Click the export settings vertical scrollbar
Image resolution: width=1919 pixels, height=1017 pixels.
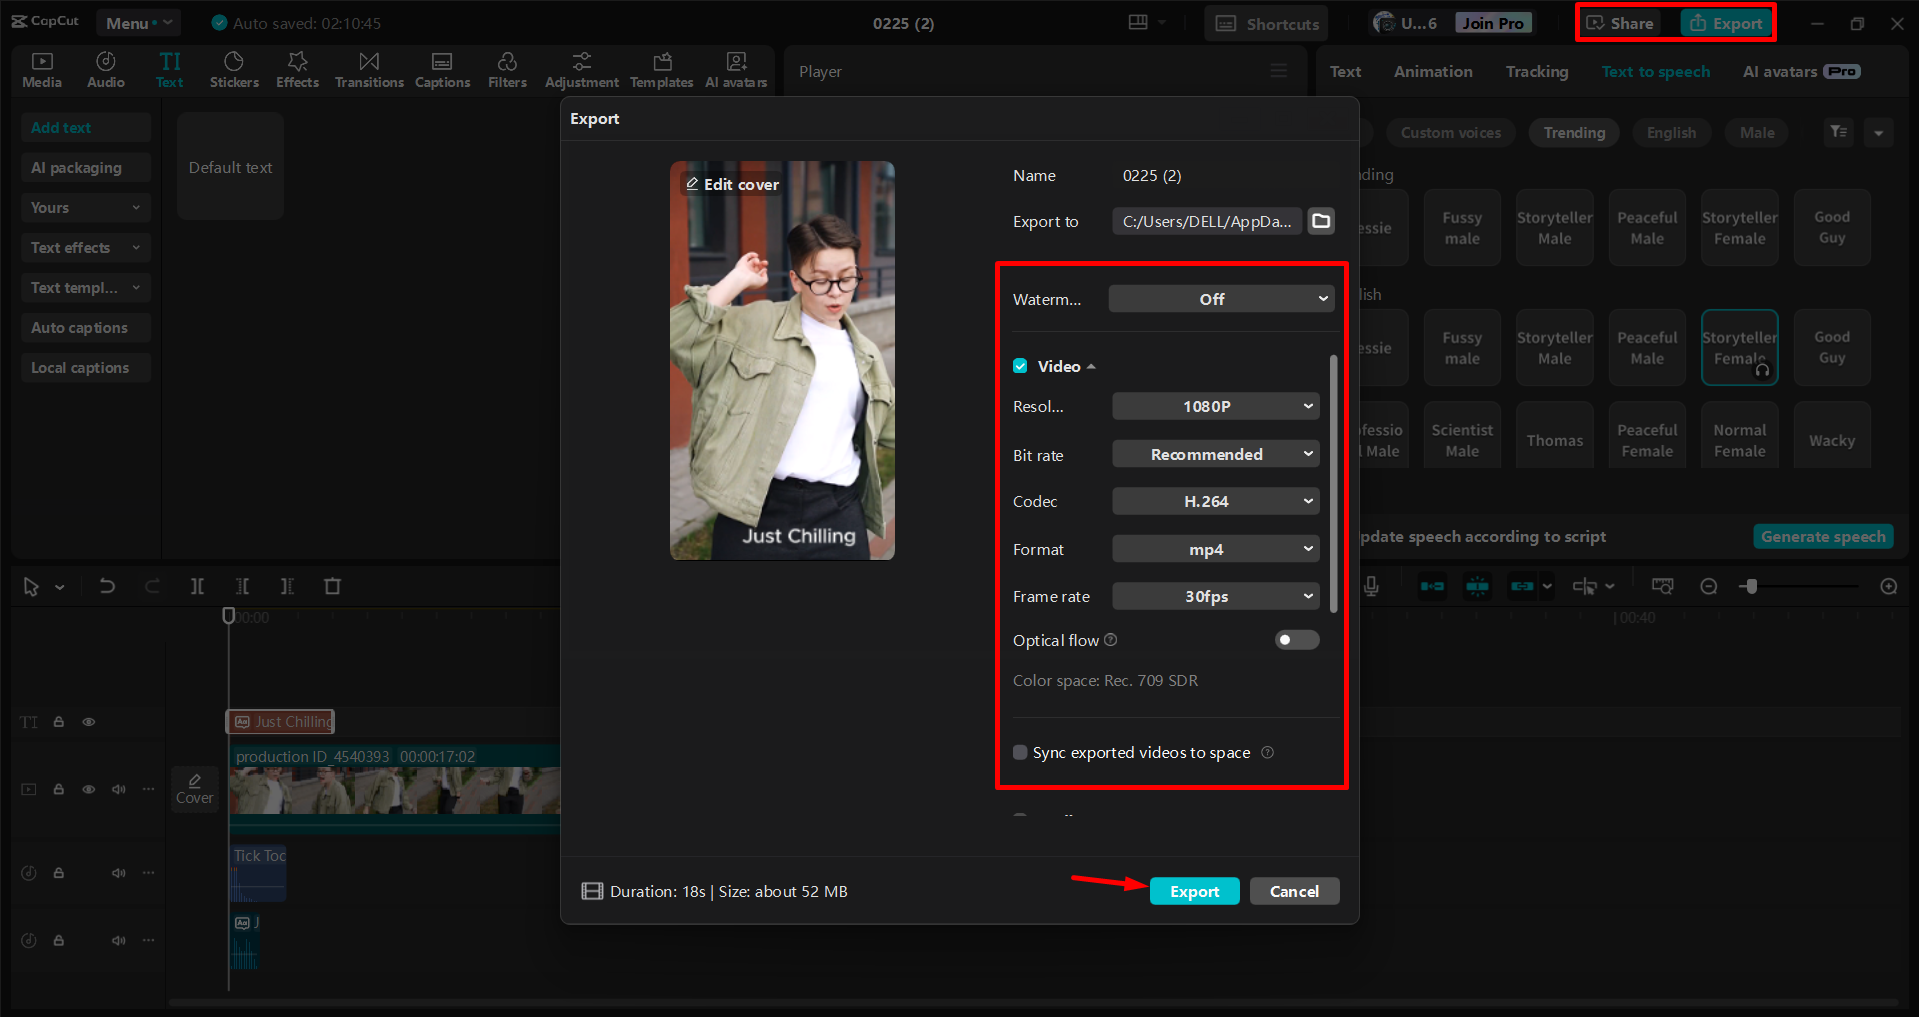1333,484
